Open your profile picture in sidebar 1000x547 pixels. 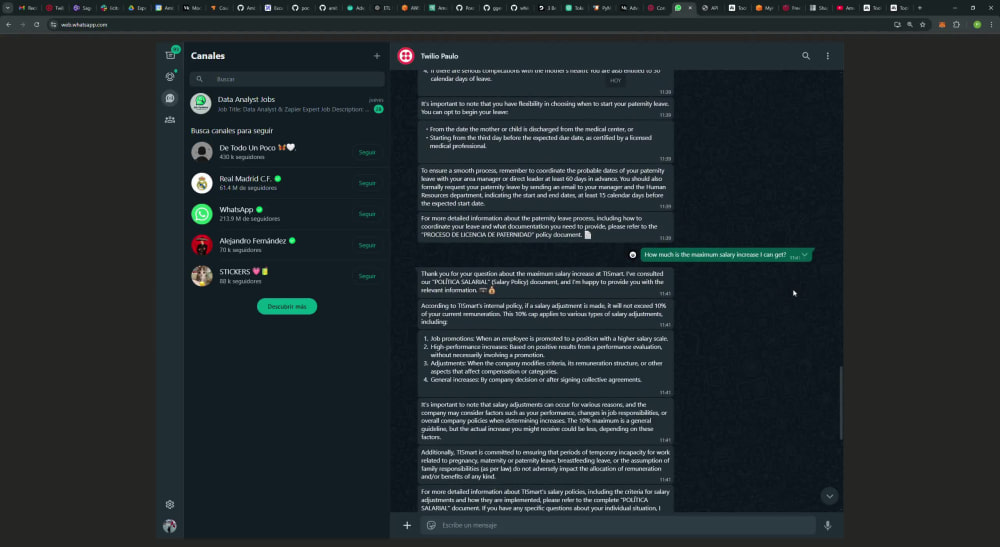pos(170,526)
